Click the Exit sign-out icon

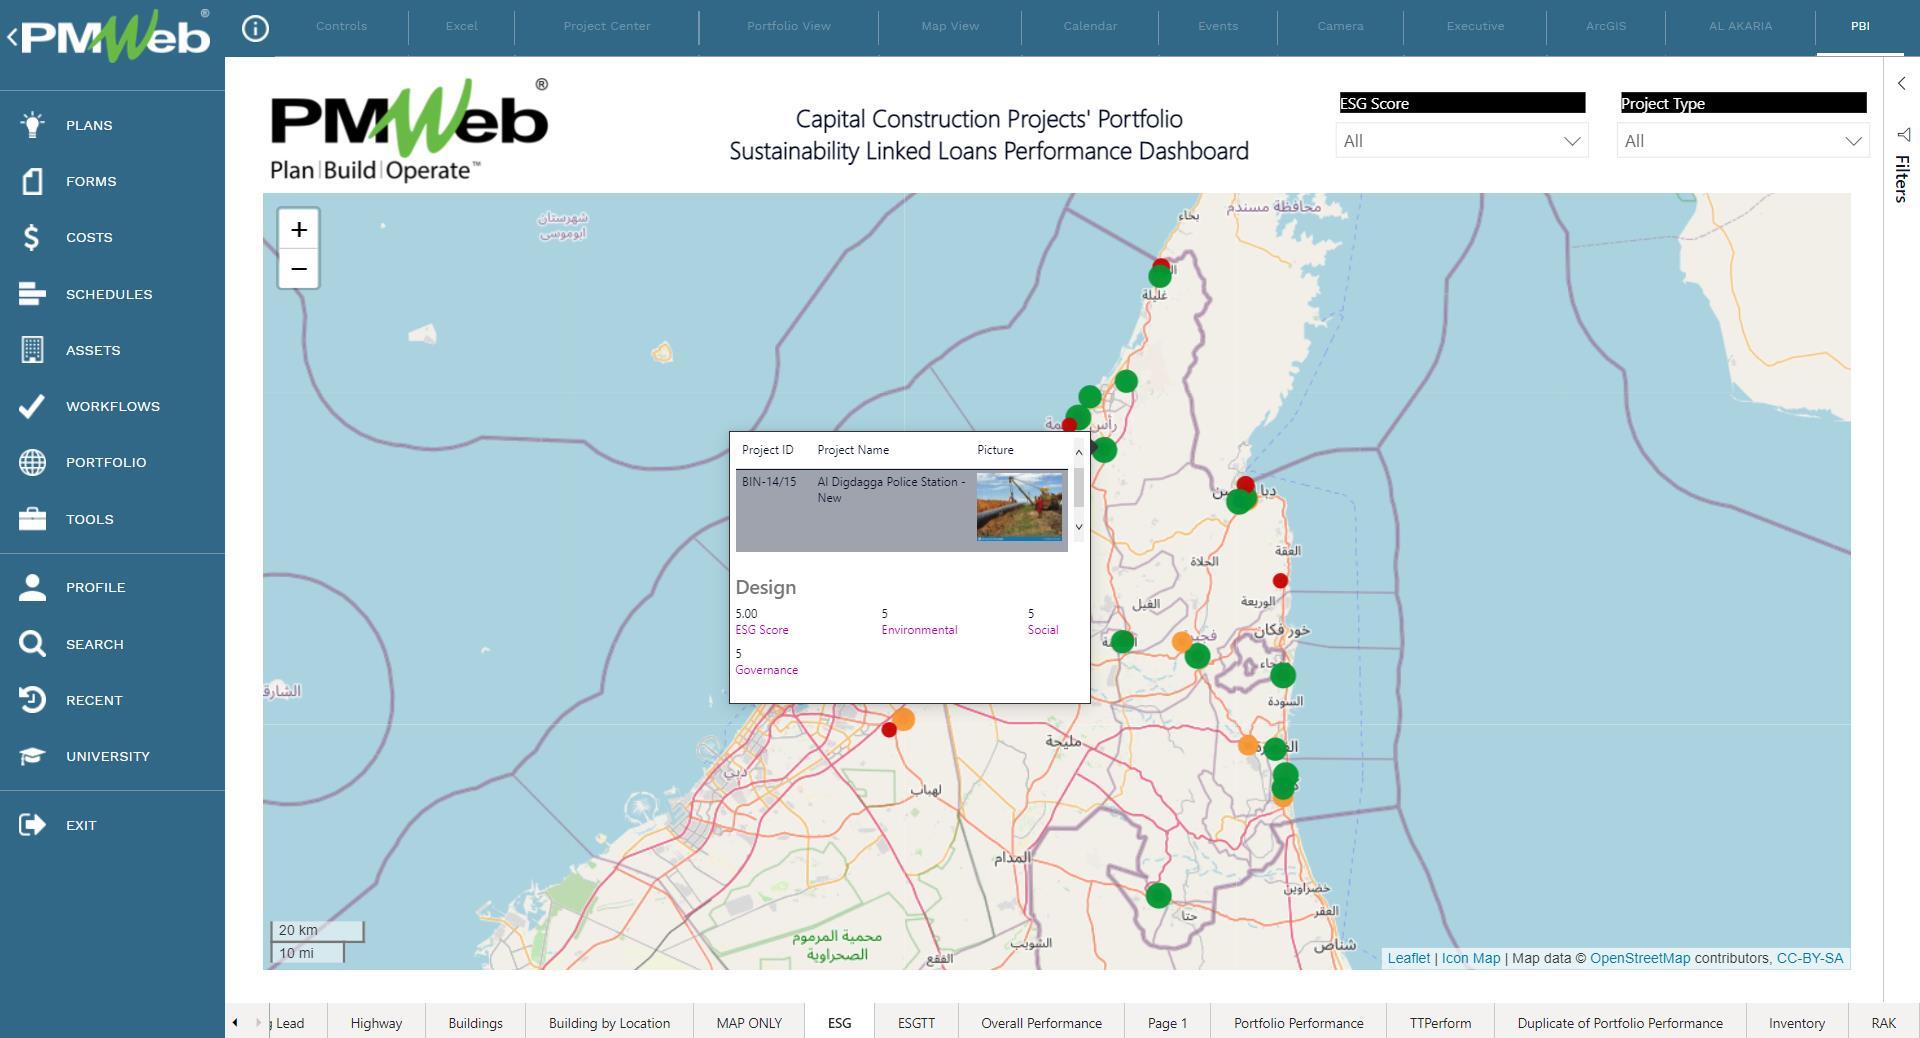coord(32,825)
